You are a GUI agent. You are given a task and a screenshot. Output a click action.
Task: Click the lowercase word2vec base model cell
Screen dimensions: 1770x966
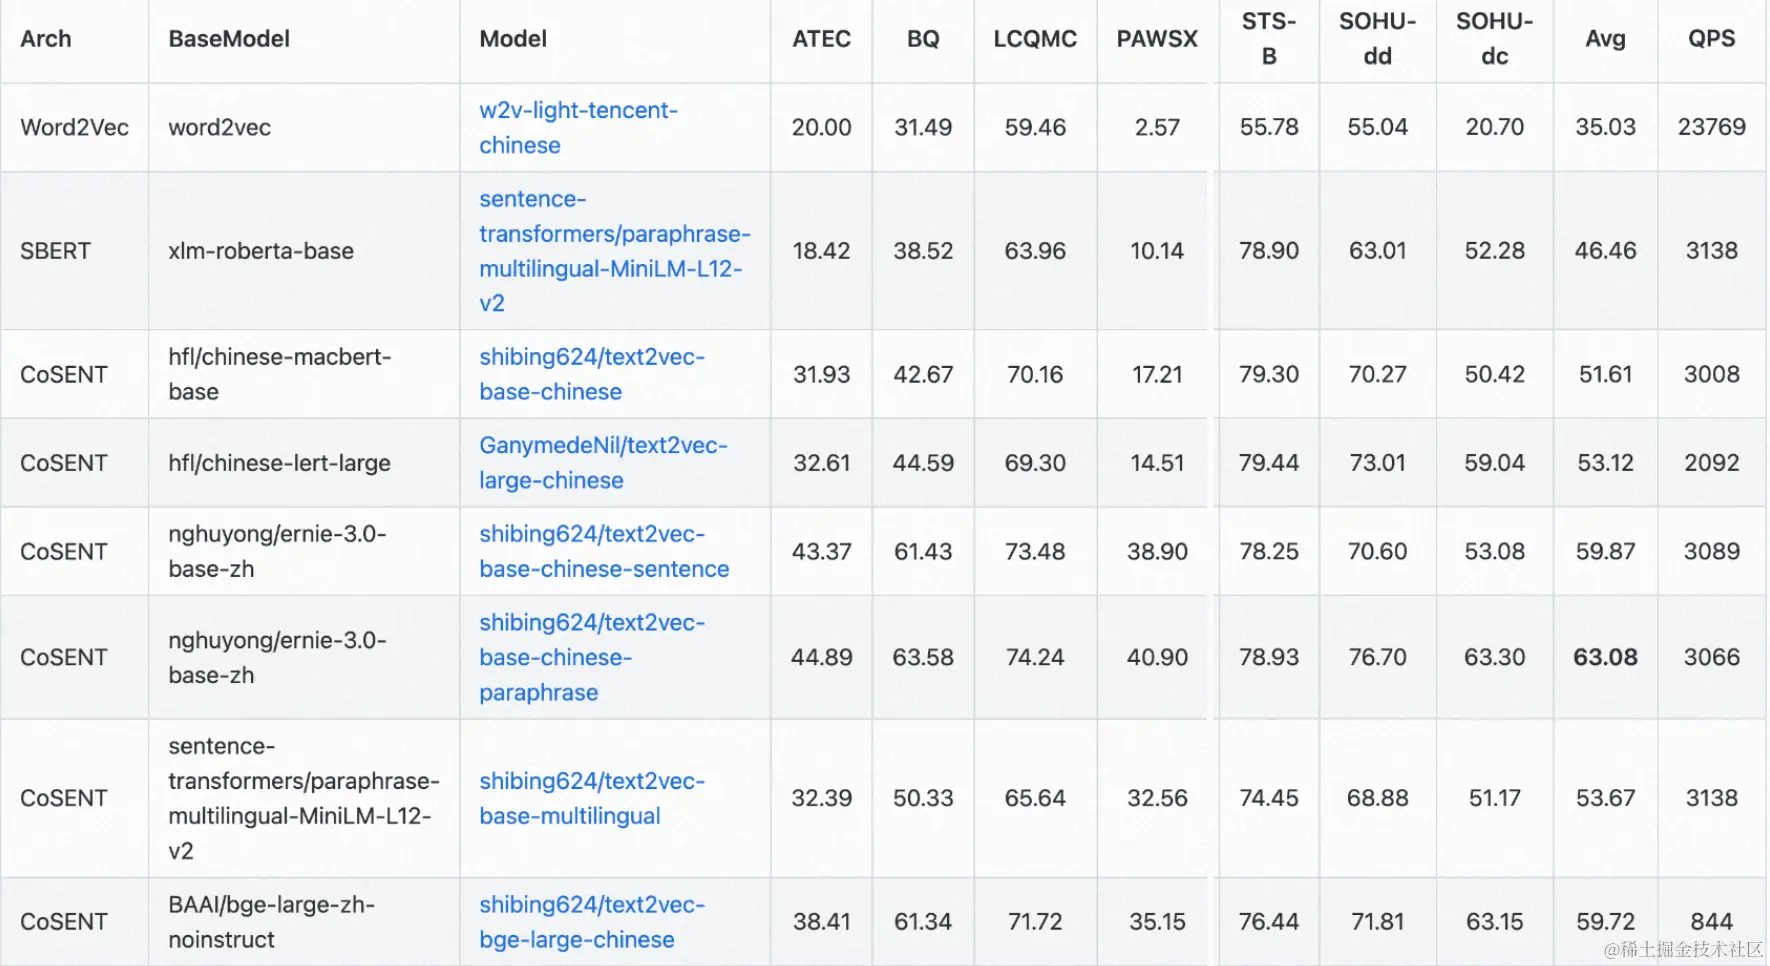[x=220, y=128]
